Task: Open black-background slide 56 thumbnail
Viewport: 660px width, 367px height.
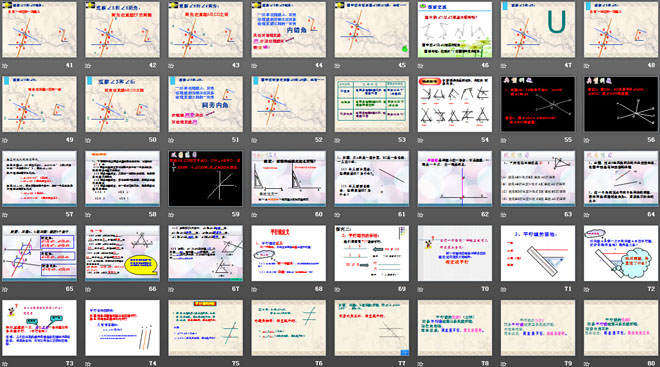Action: 621,104
